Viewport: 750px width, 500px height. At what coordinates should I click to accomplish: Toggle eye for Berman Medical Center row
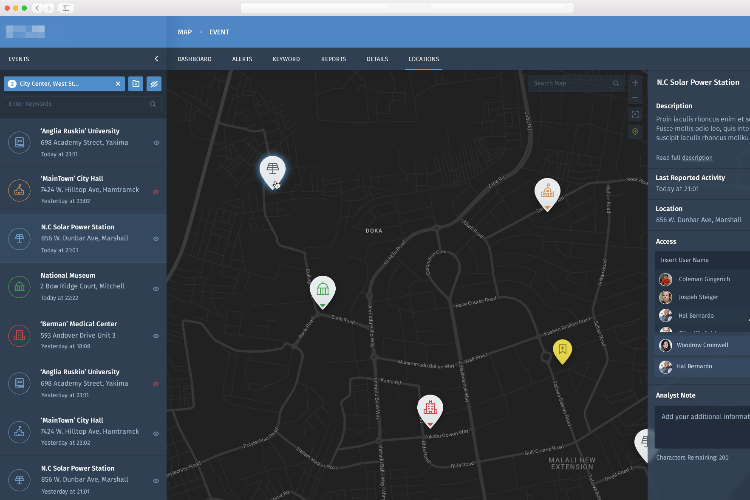[156, 336]
